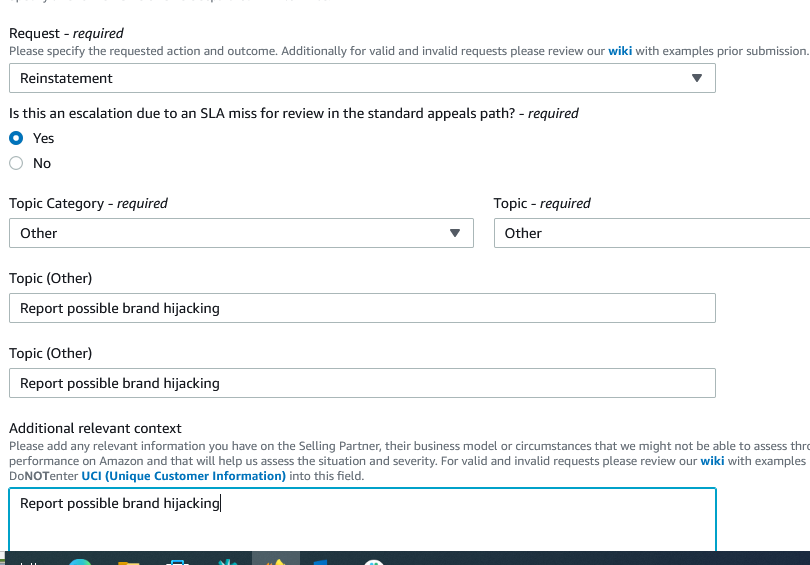This screenshot has width=810, height=565.
Task: Open the wiki link under Additional relevant context
Action: point(712,461)
